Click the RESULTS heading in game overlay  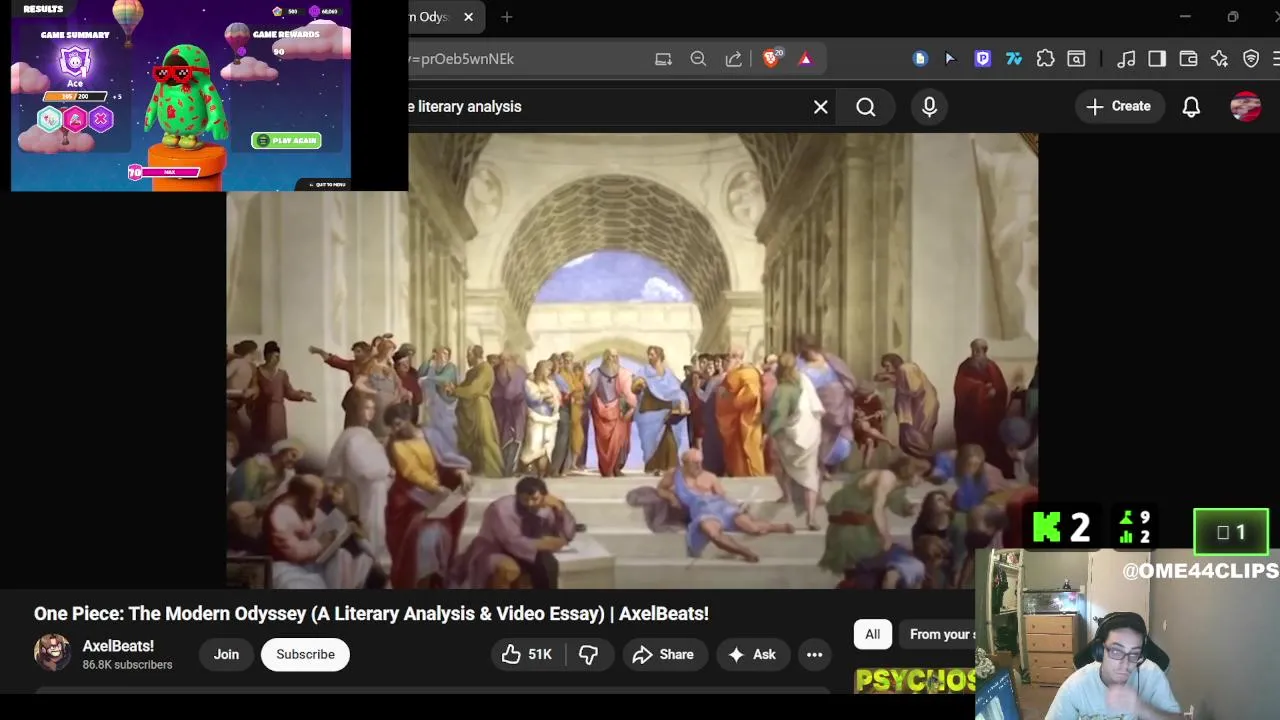[x=43, y=9]
